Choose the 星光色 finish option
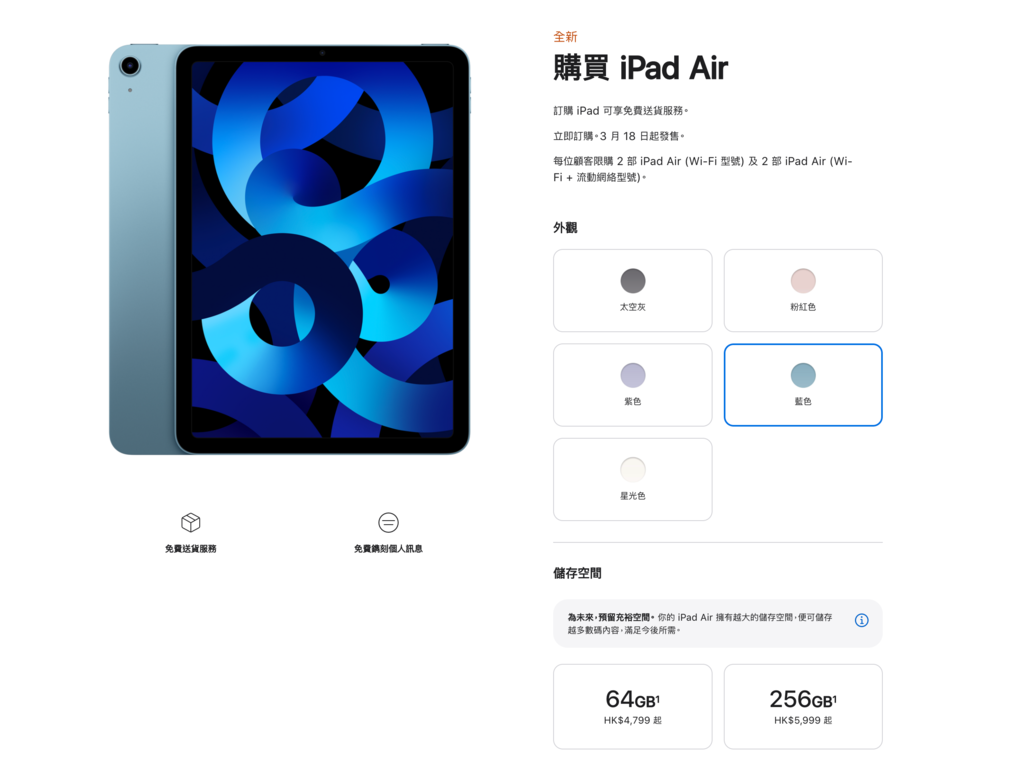The height and width of the screenshot is (768, 1024). 633,479
